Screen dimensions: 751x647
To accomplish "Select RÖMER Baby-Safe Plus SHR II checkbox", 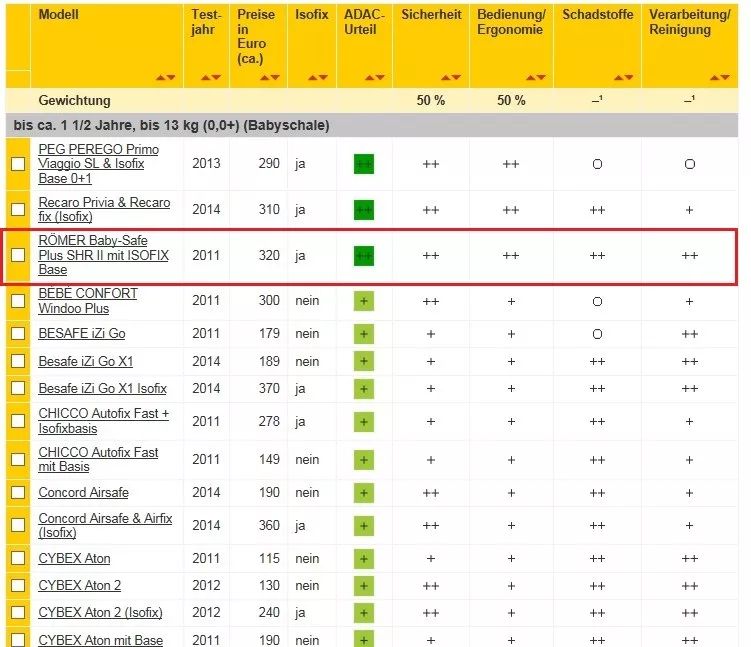I will tap(18, 255).
